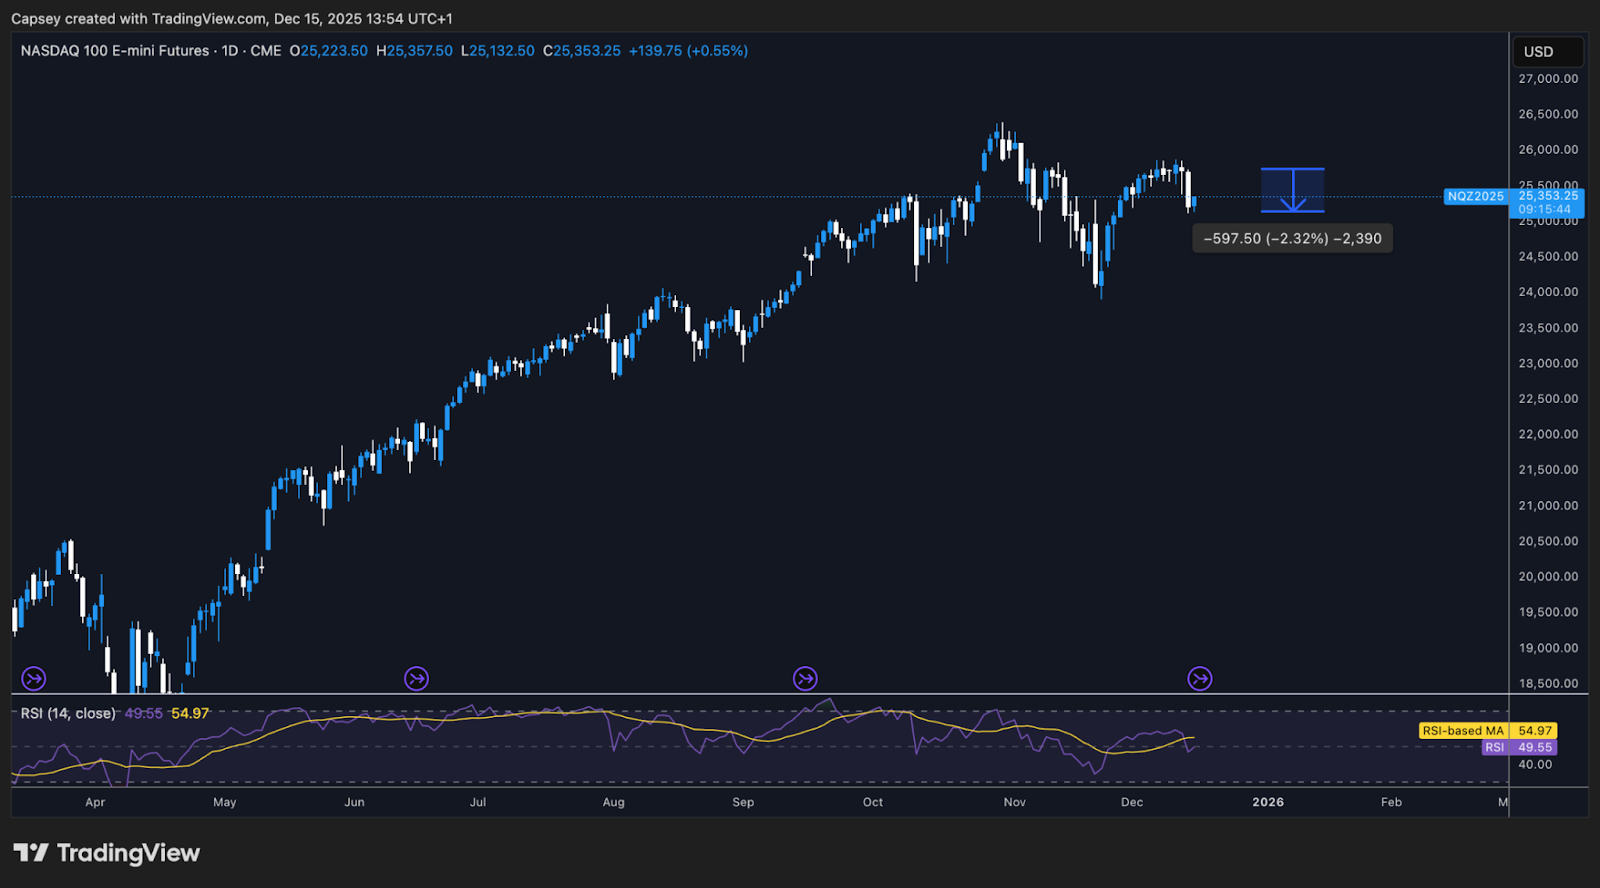Select the blue price range measurement box

[x=1292, y=190]
